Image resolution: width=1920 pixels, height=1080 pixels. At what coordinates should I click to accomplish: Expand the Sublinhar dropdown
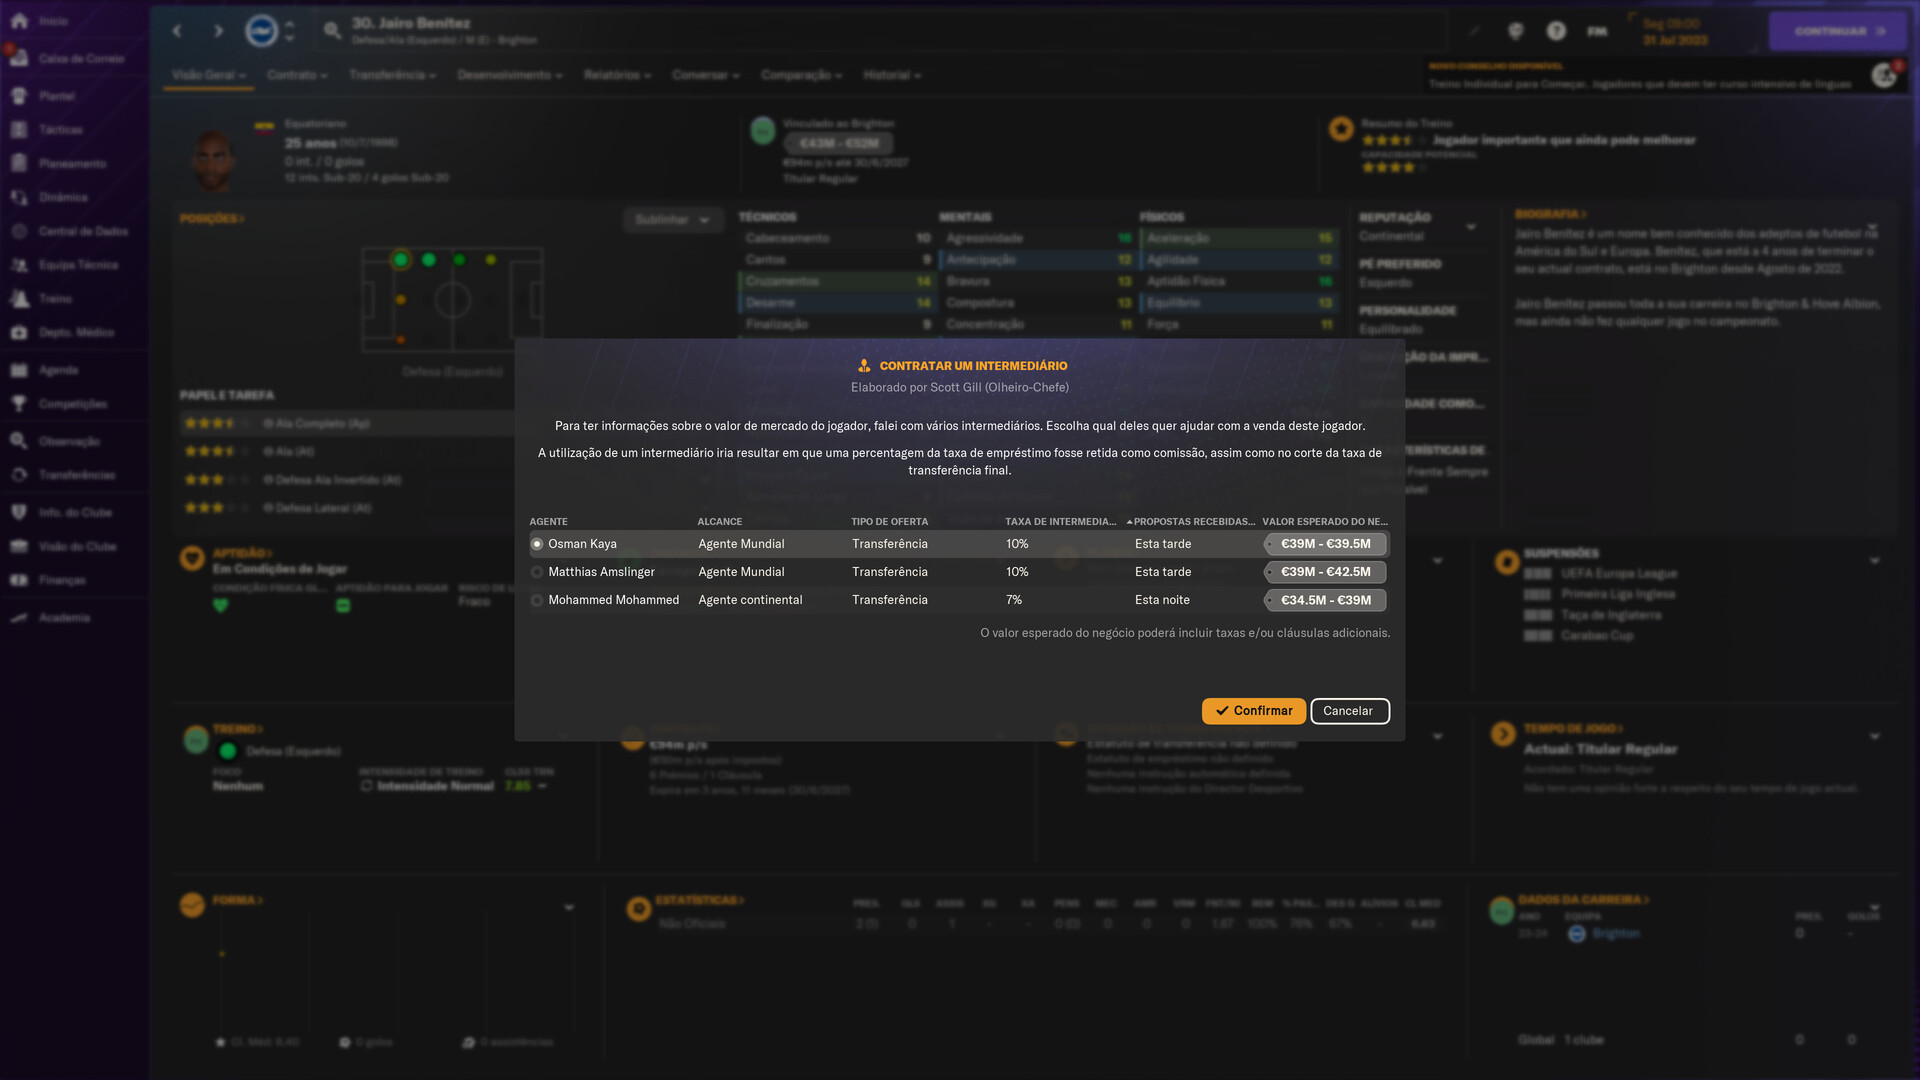(672, 220)
